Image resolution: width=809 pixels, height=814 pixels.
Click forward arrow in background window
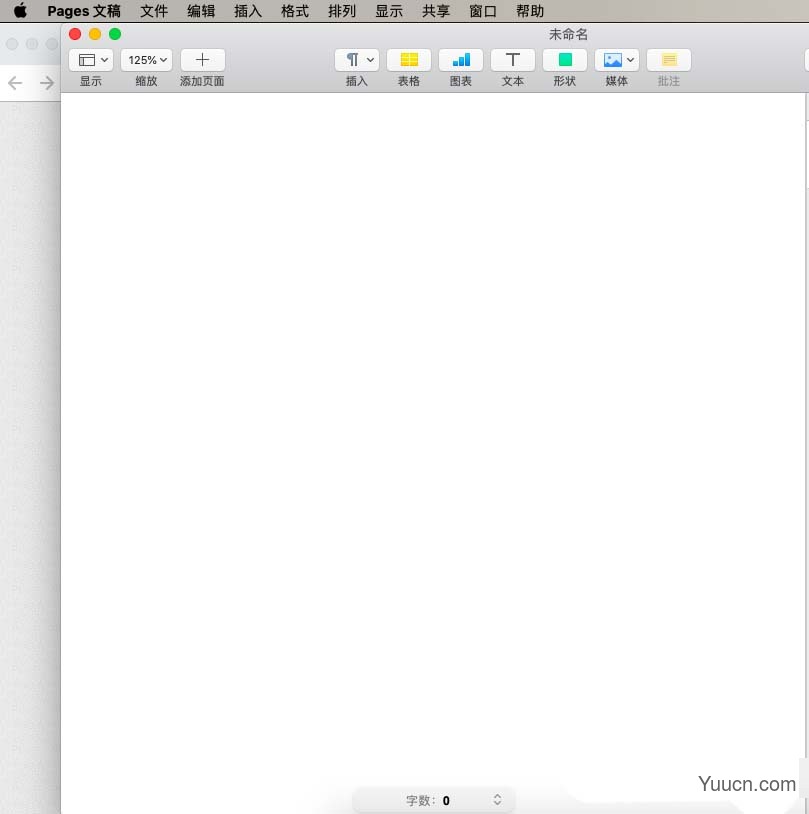[47, 83]
